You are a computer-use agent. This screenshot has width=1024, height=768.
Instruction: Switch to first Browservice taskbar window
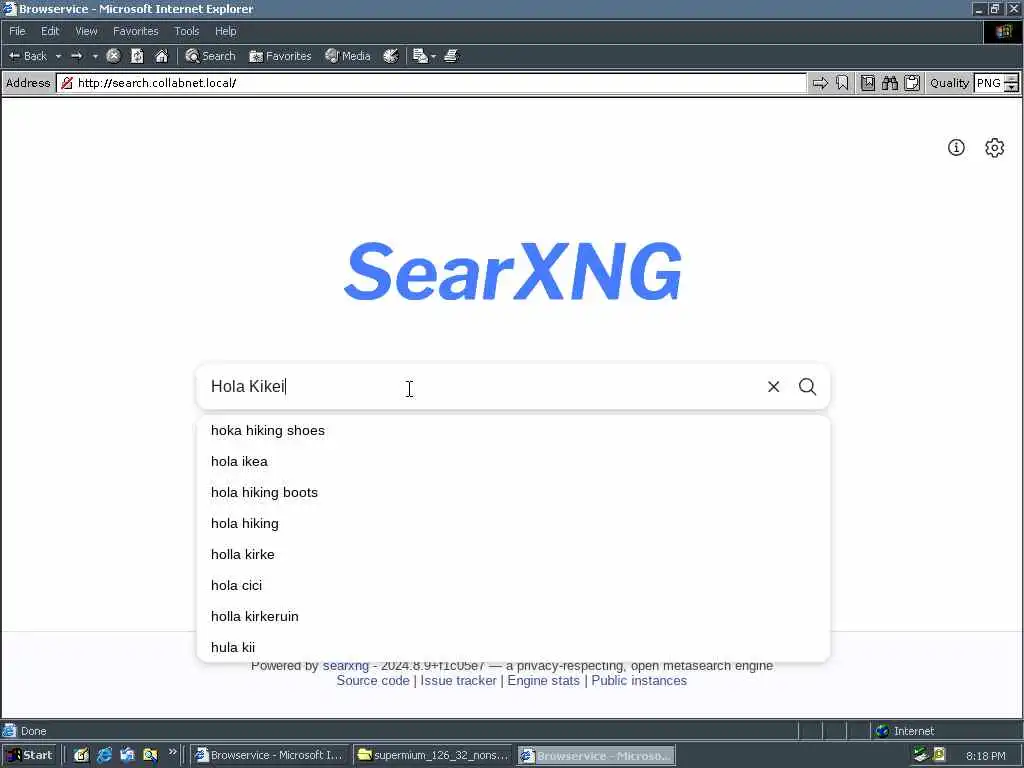270,755
